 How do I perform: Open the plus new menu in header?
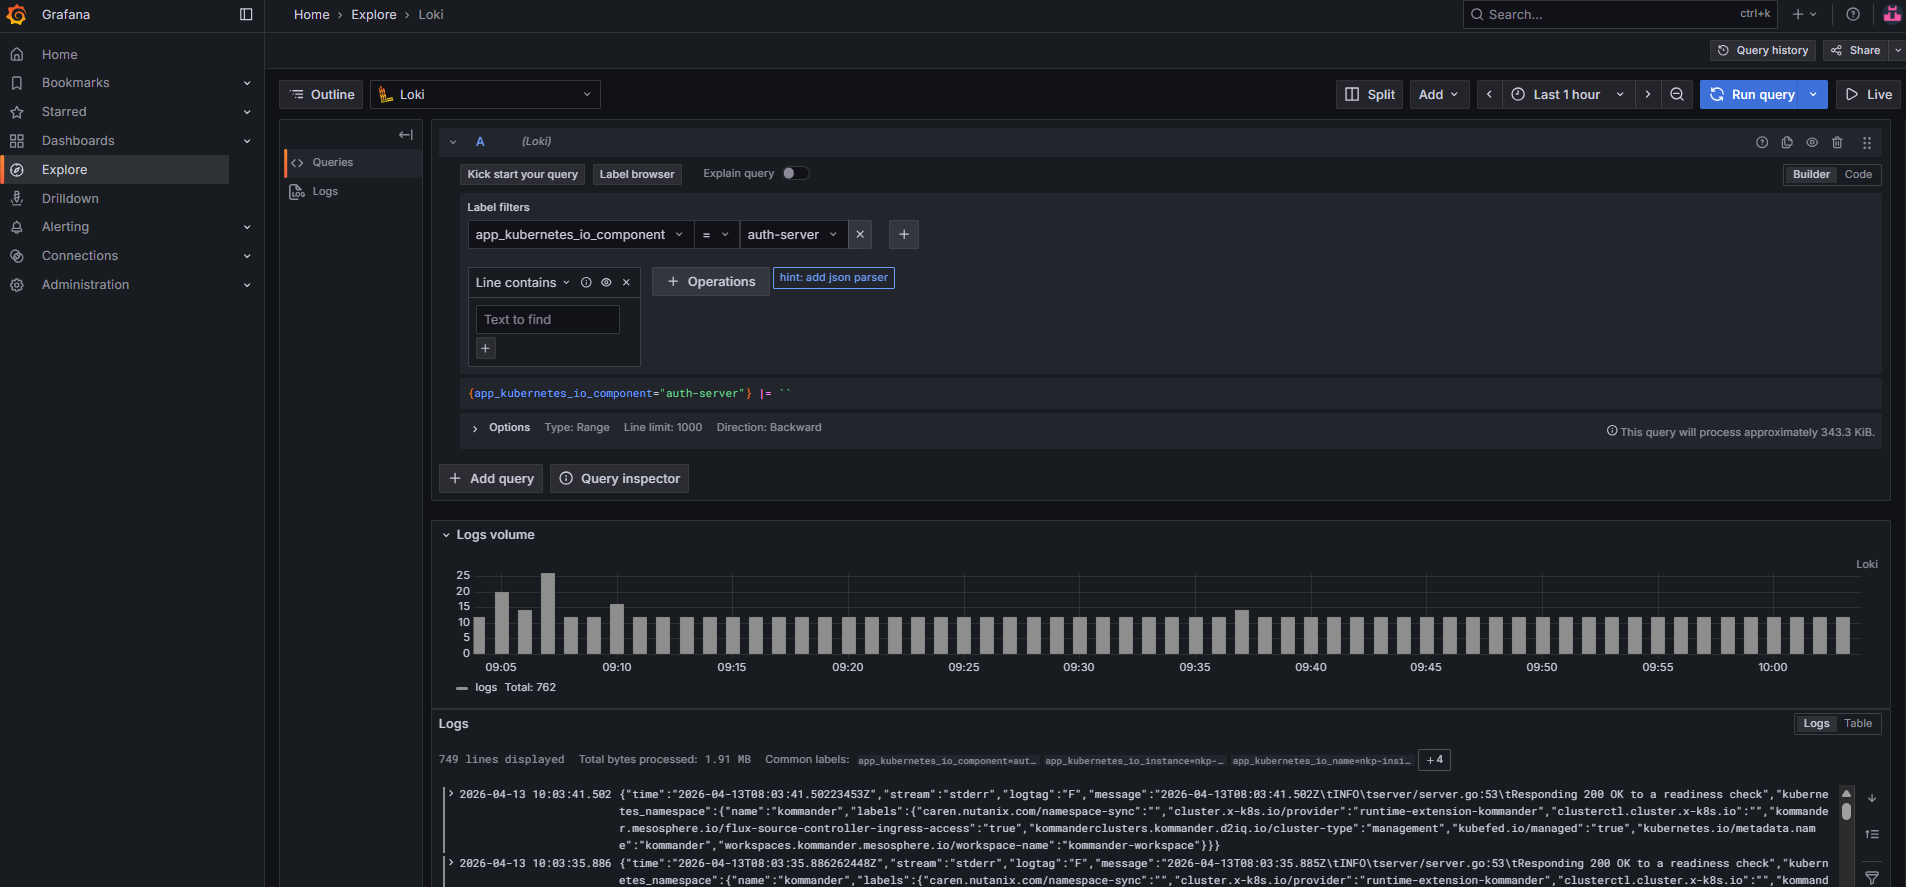tap(1804, 14)
